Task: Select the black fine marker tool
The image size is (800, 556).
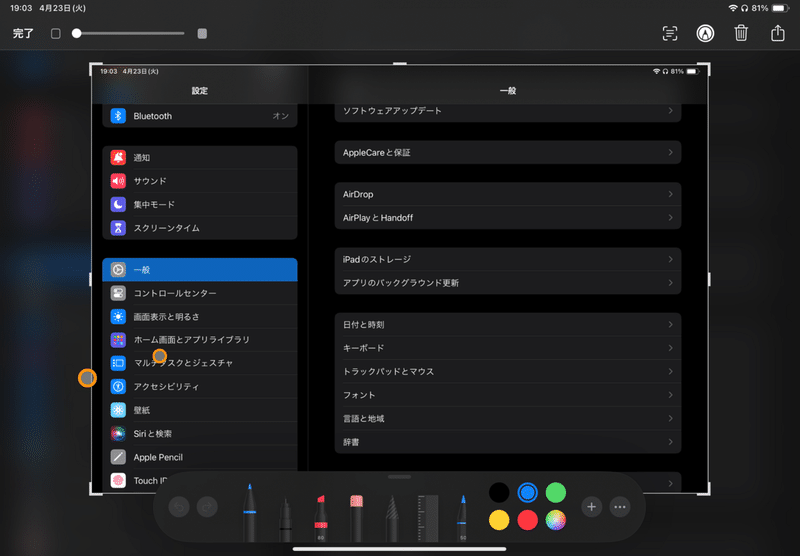Action: pos(285,519)
